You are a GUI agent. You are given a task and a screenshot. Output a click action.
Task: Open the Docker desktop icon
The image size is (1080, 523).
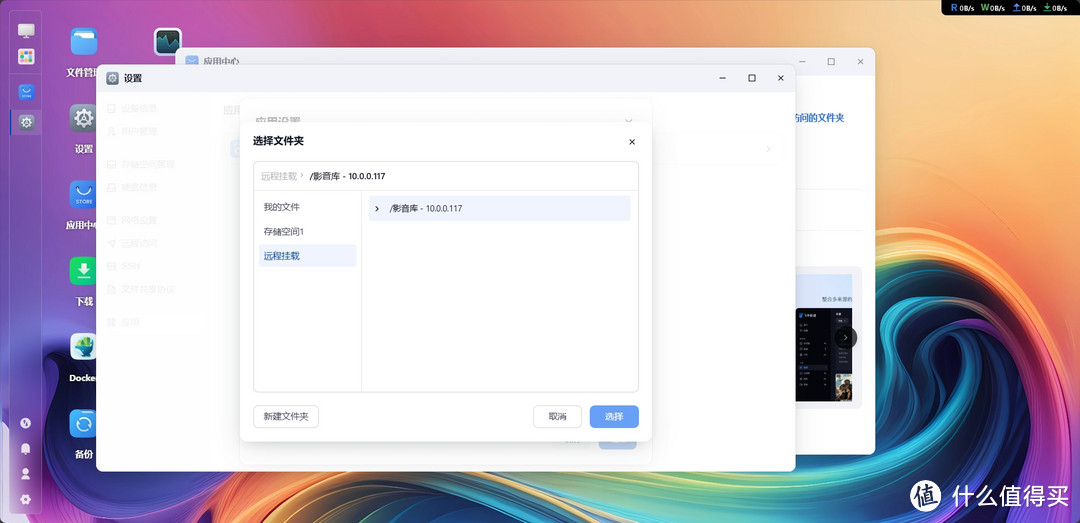84,347
